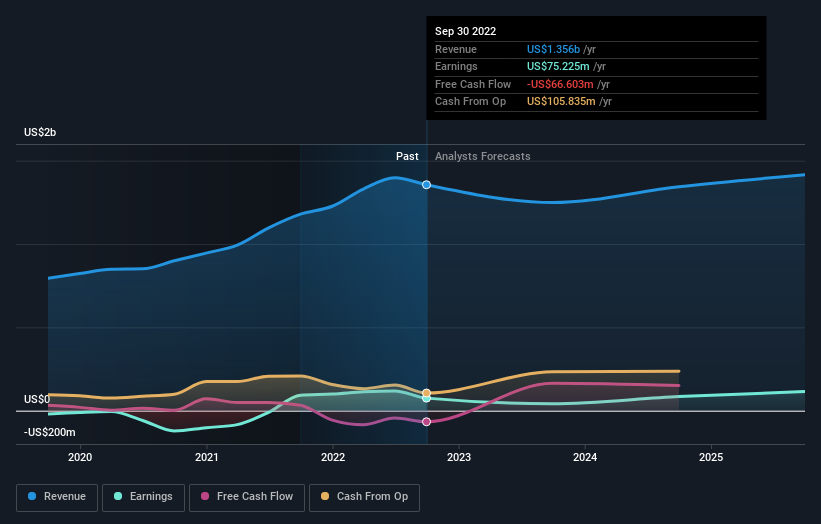Screen dimensions: 821x524
Task: Click the Past section label
Action: [407, 157]
